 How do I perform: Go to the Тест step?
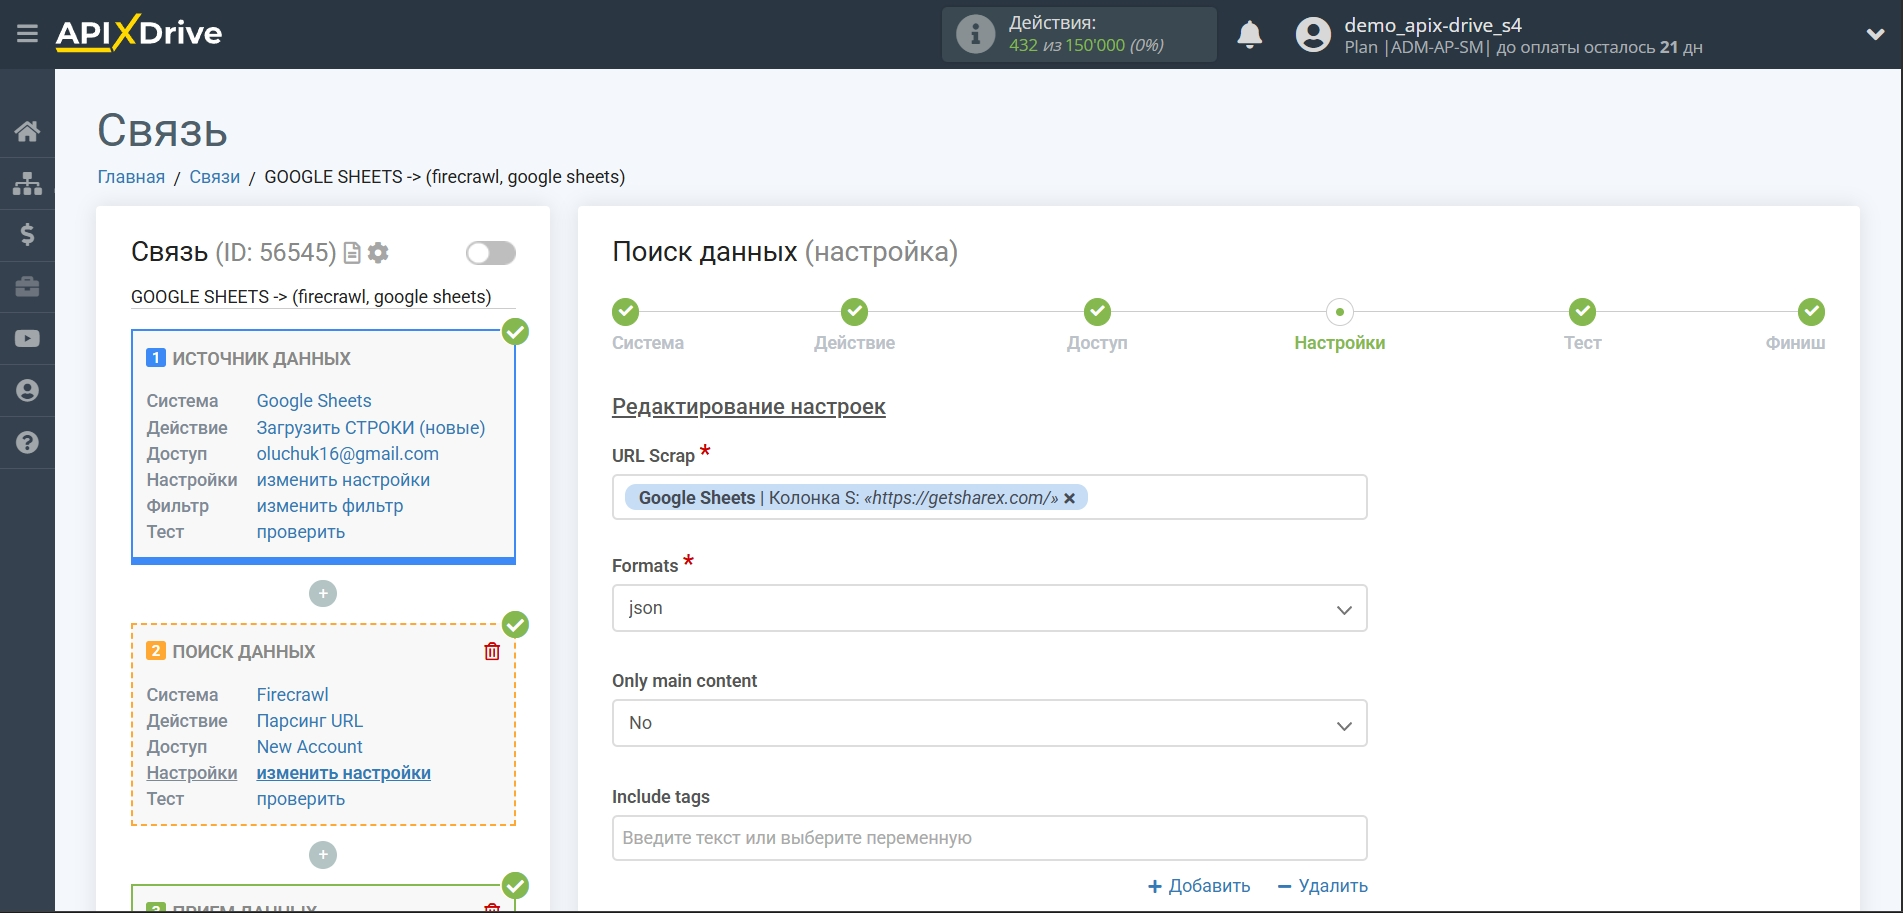tap(1582, 313)
